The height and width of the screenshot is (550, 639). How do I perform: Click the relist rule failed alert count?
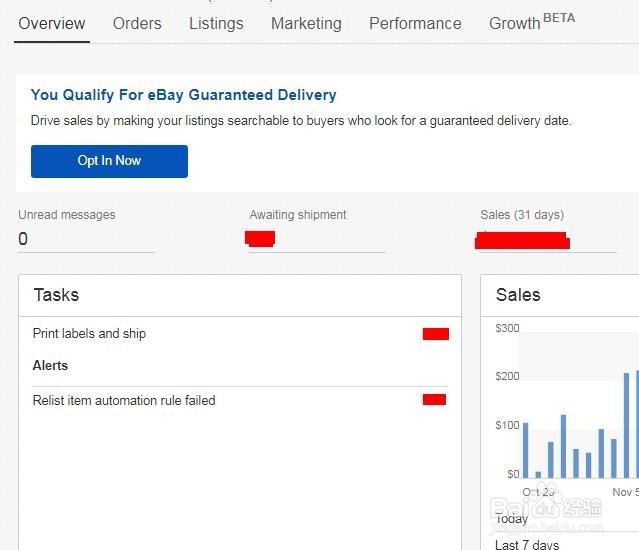click(x=434, y=400)
